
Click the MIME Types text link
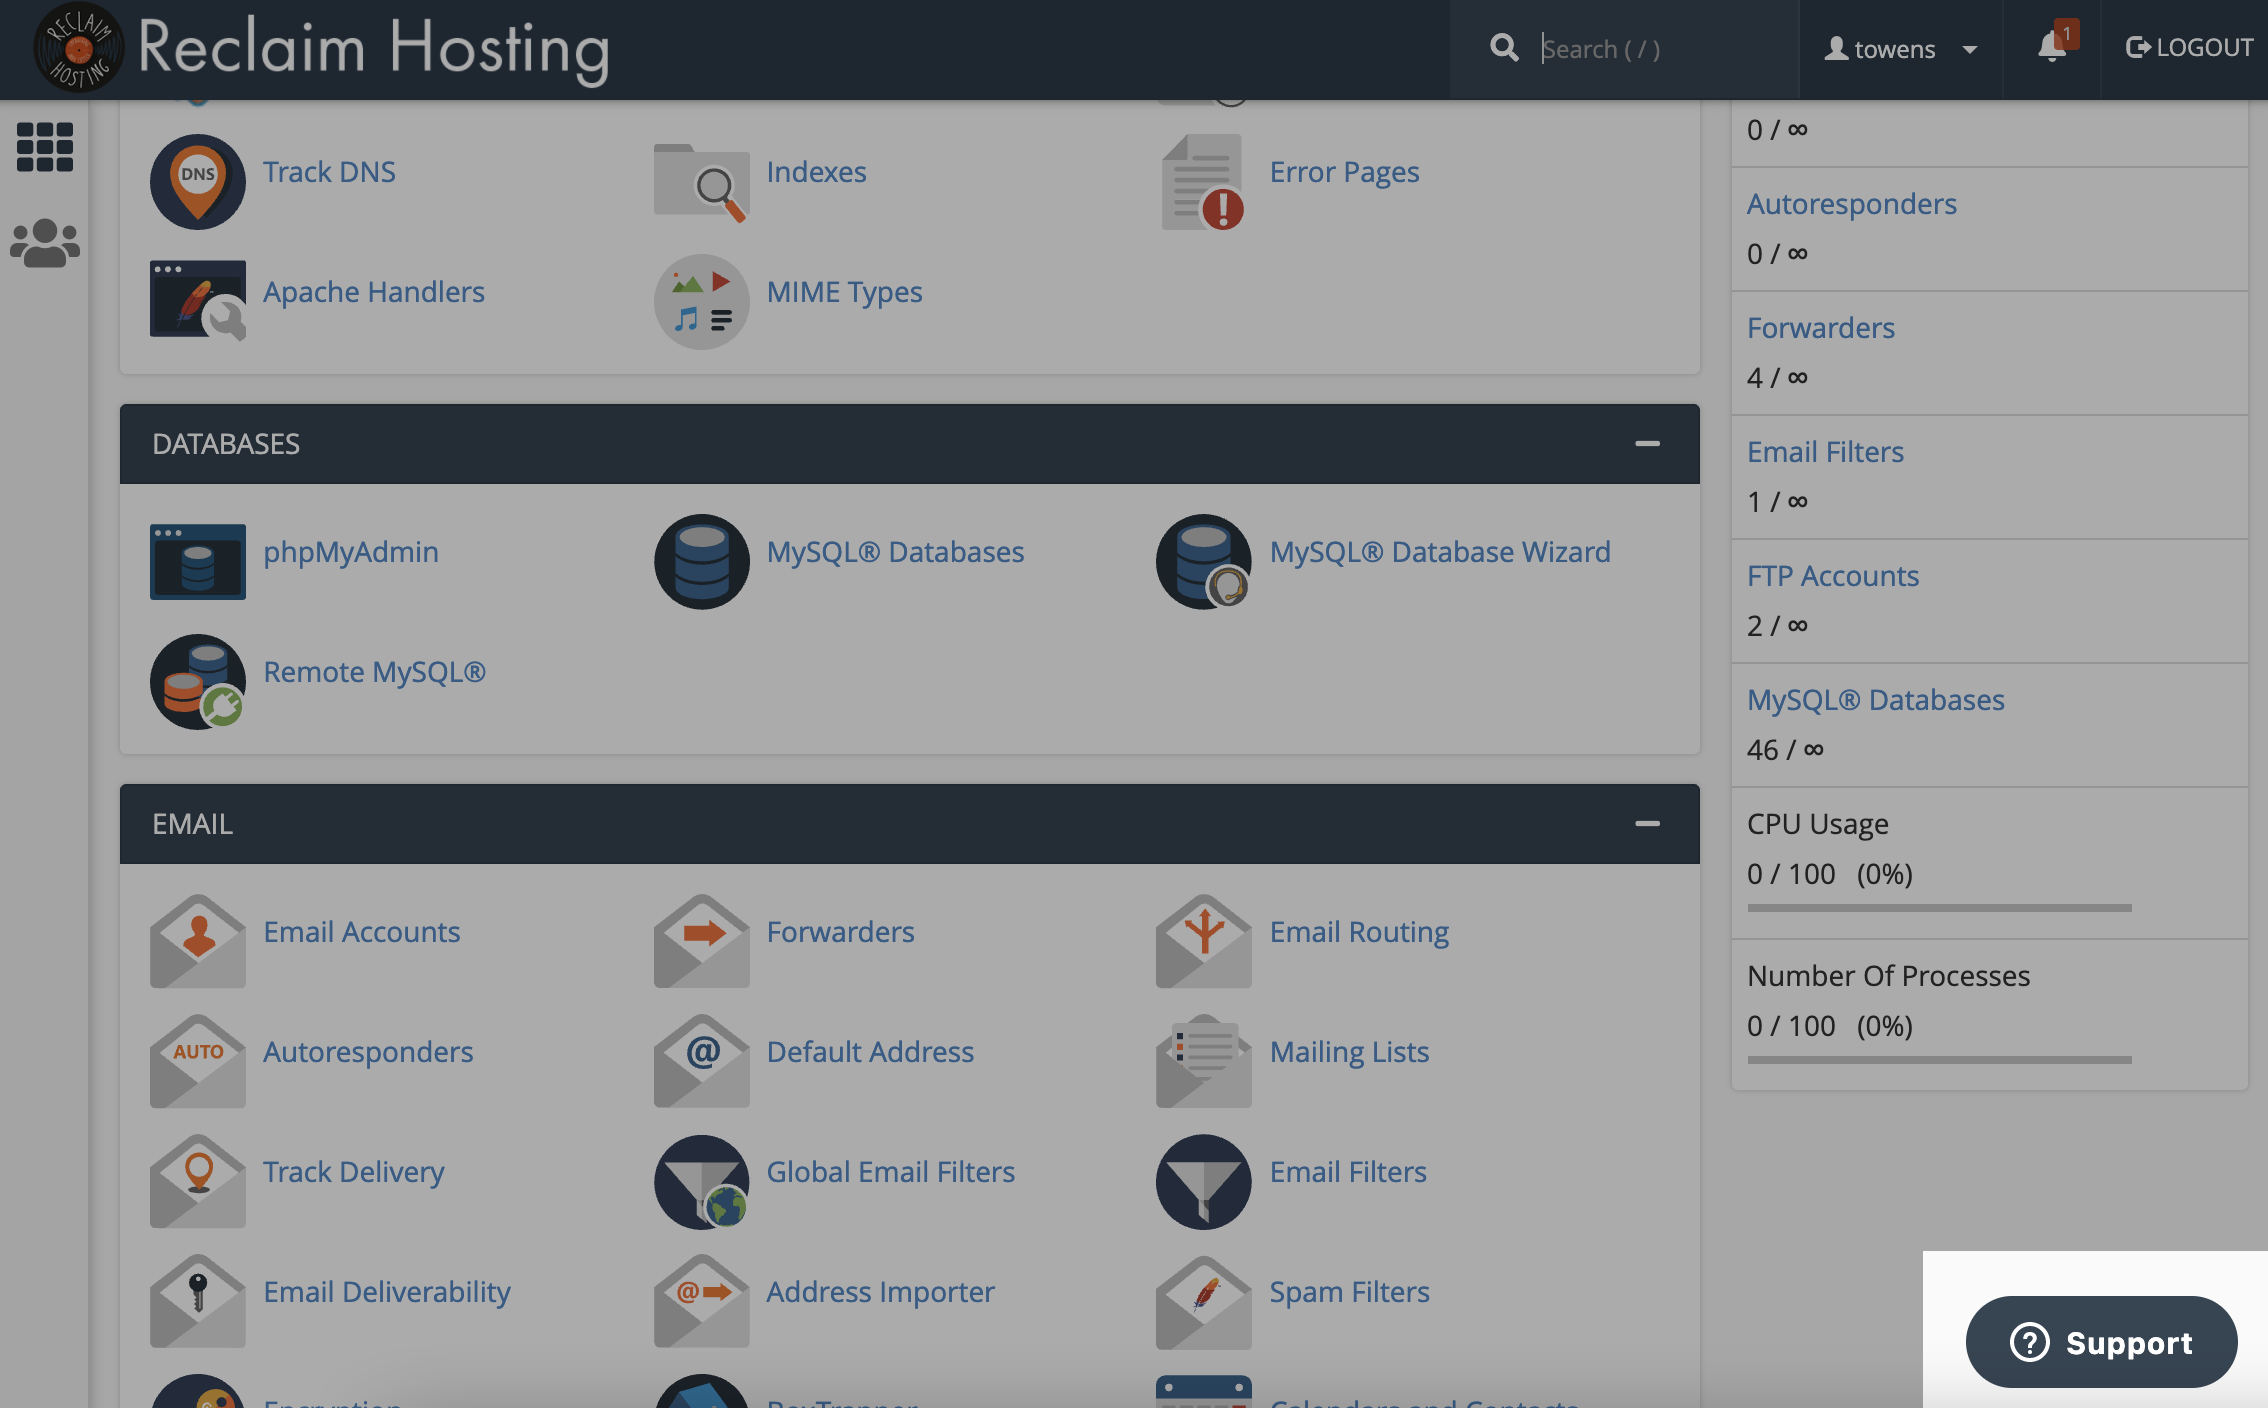[844, 292]
